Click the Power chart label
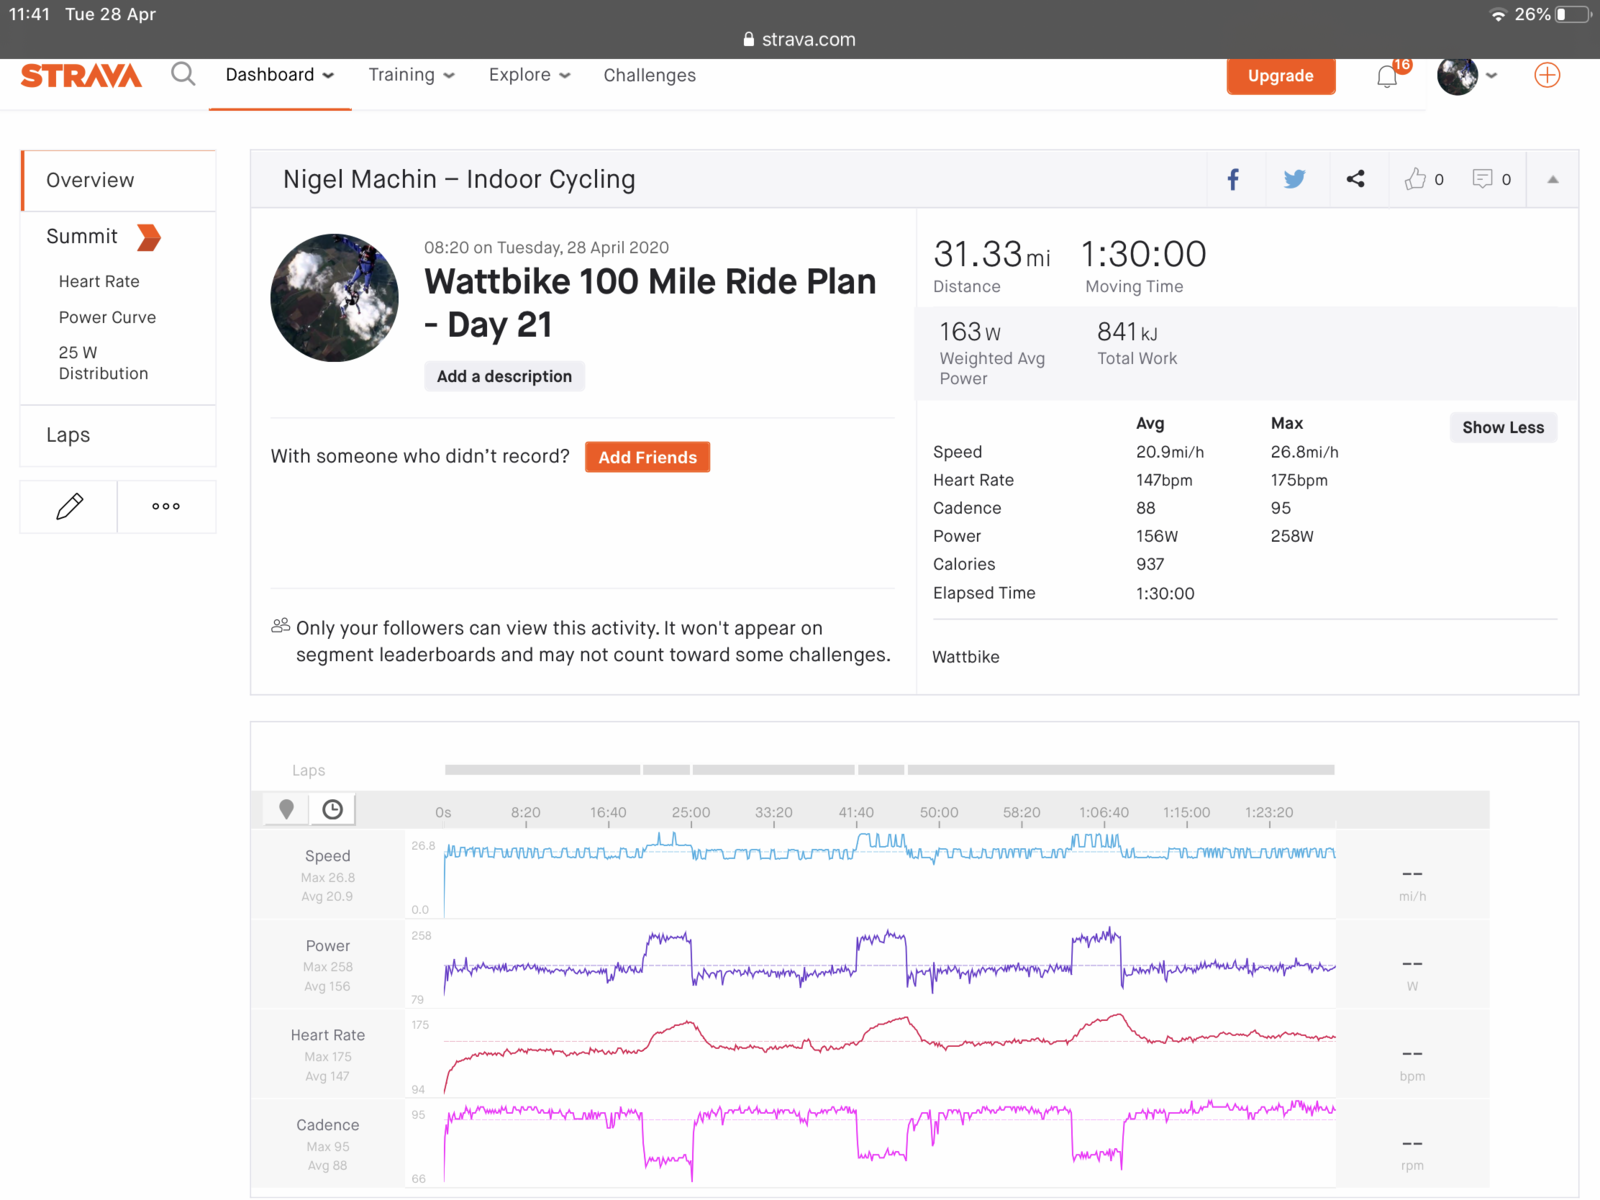 327,946
